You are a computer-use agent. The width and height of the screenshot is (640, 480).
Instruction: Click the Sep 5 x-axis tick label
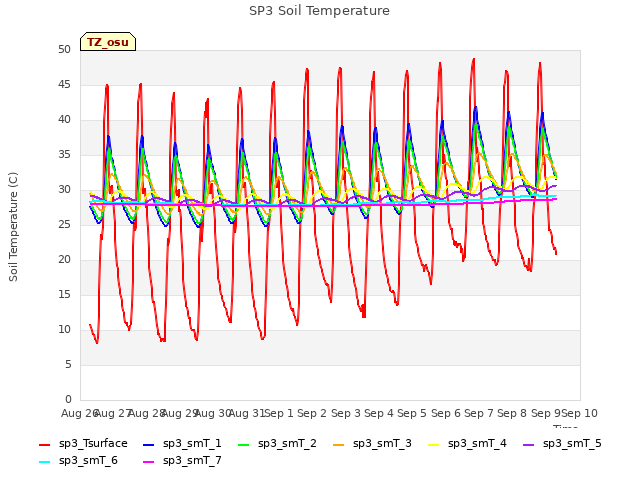pos(412,413)
